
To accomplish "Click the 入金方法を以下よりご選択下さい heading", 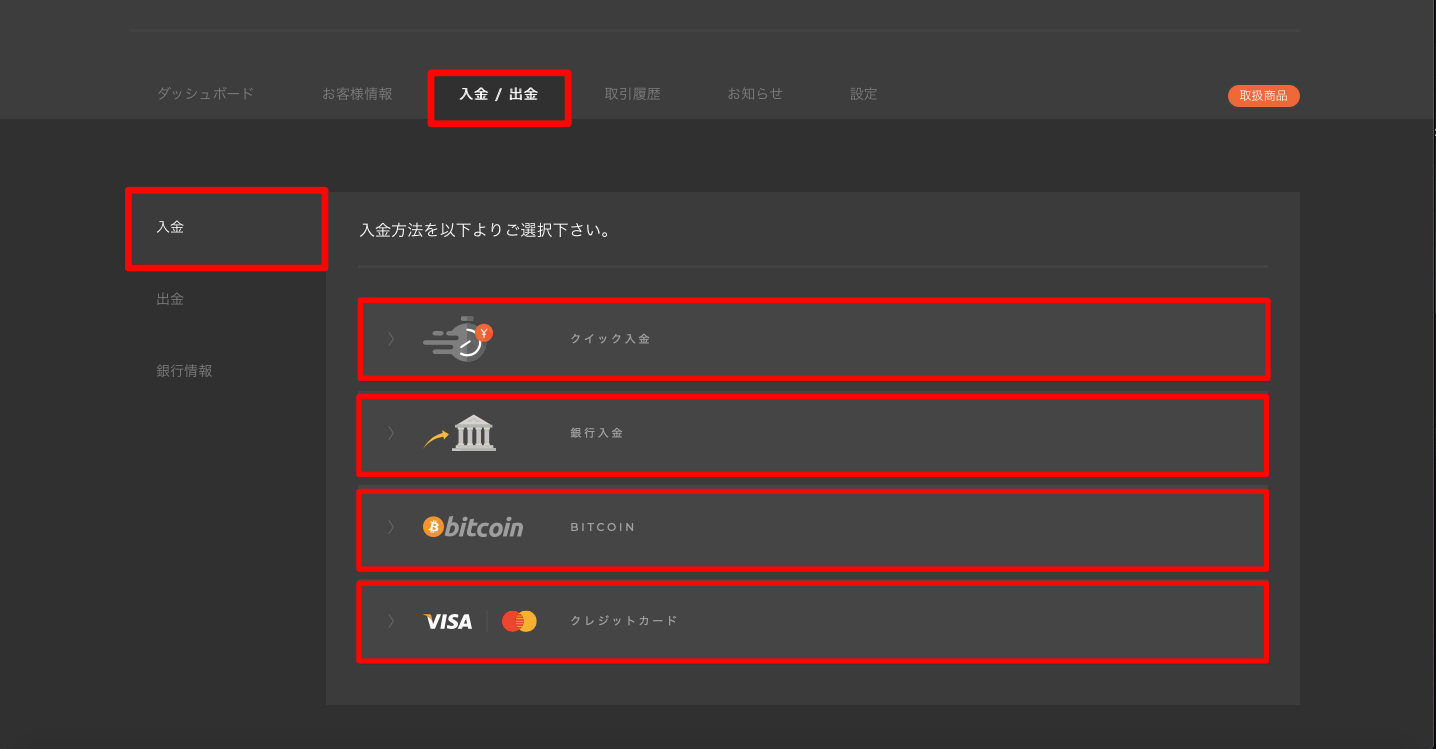I will tap(485, 231).
